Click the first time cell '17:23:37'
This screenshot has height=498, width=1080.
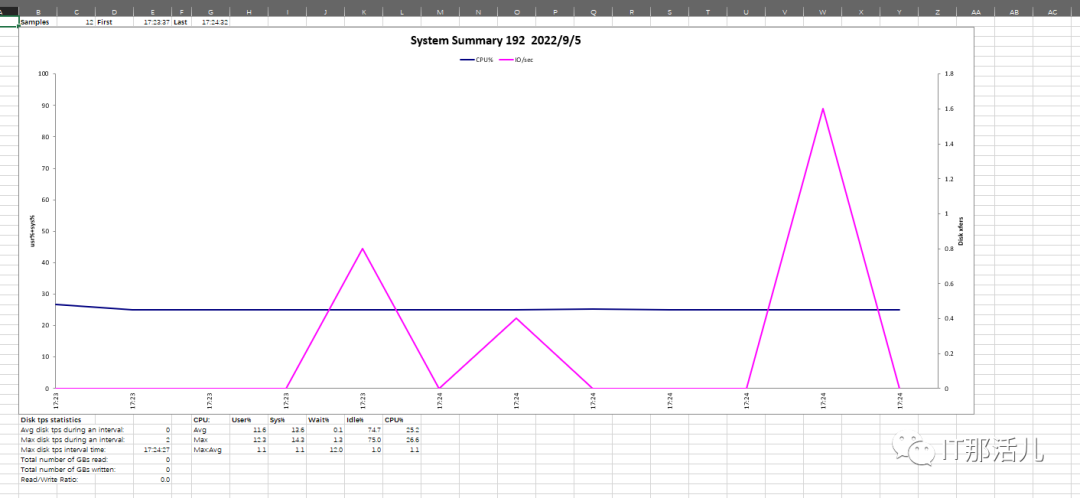152,22
